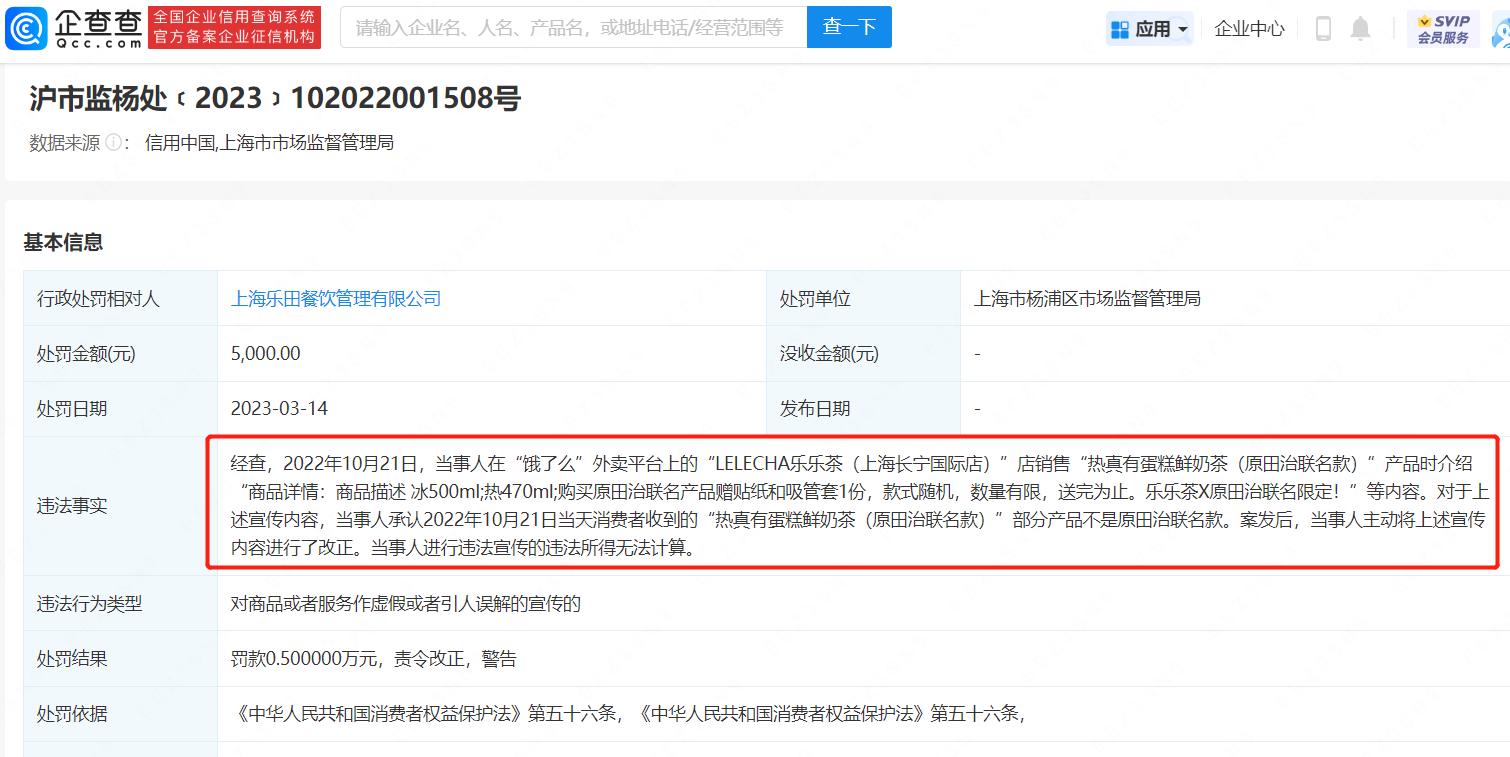Open the 企业中心 menu
The image size is (1510, 757).
1249,29
